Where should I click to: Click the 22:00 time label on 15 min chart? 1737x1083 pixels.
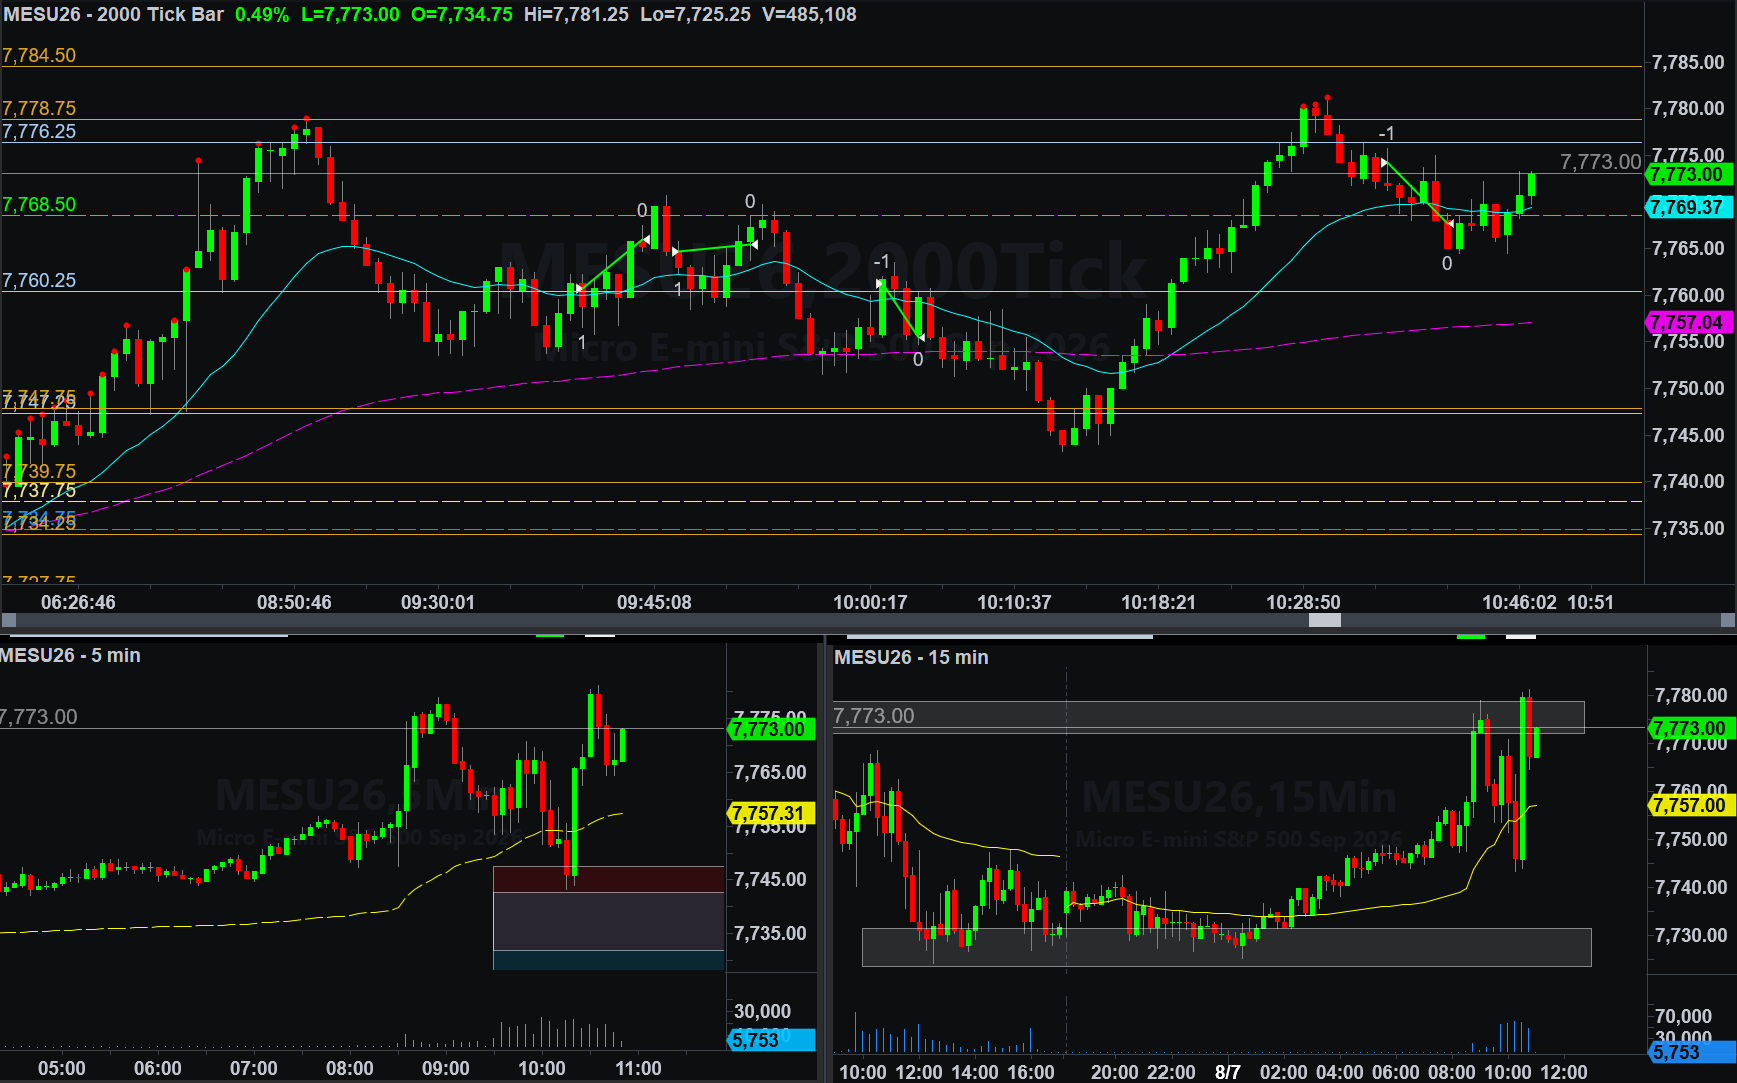[1171, 1072]
